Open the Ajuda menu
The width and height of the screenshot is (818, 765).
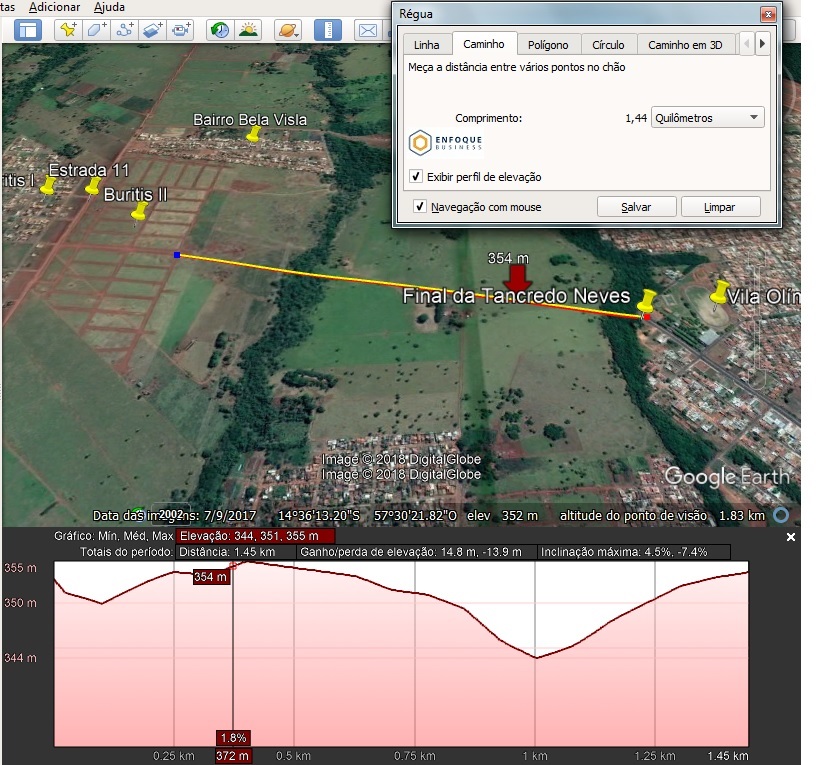pos(109,7)
